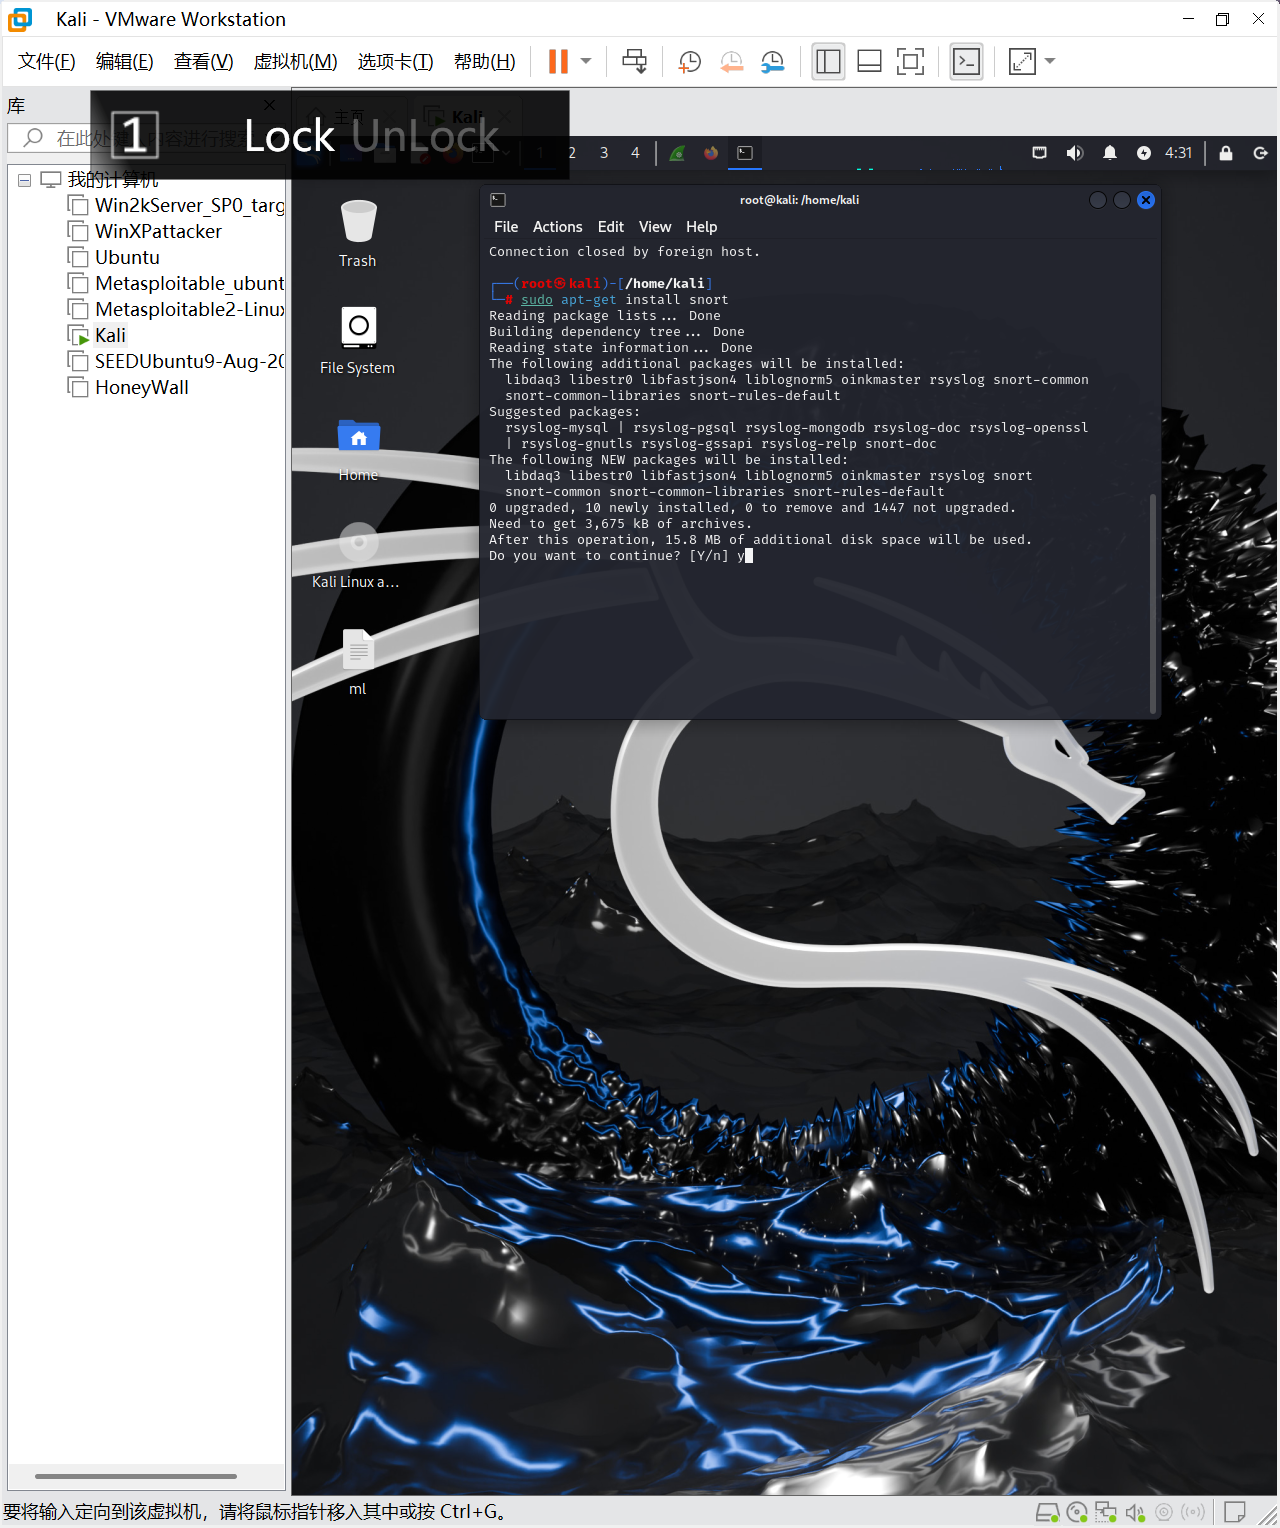Select HoneyWall in the library
This screenshot has width=1280, height=1528.
click(128, 387)
